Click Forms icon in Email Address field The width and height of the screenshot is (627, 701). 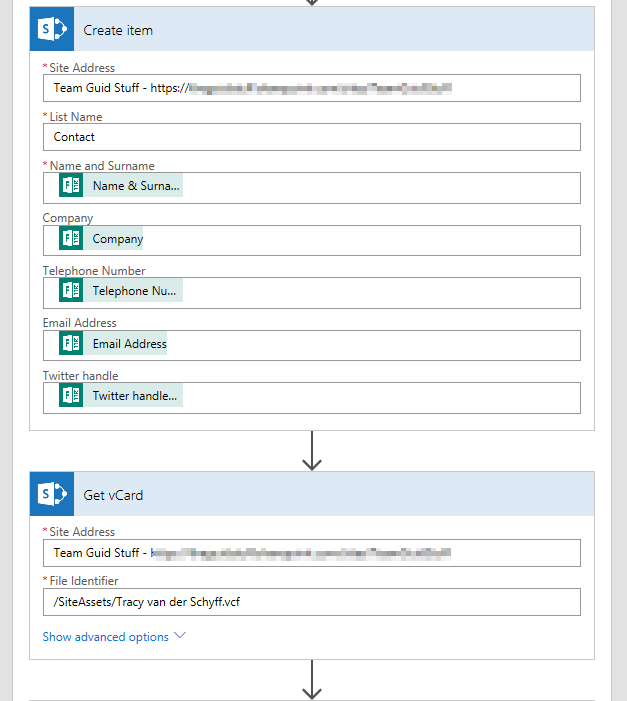coord(71,343)
